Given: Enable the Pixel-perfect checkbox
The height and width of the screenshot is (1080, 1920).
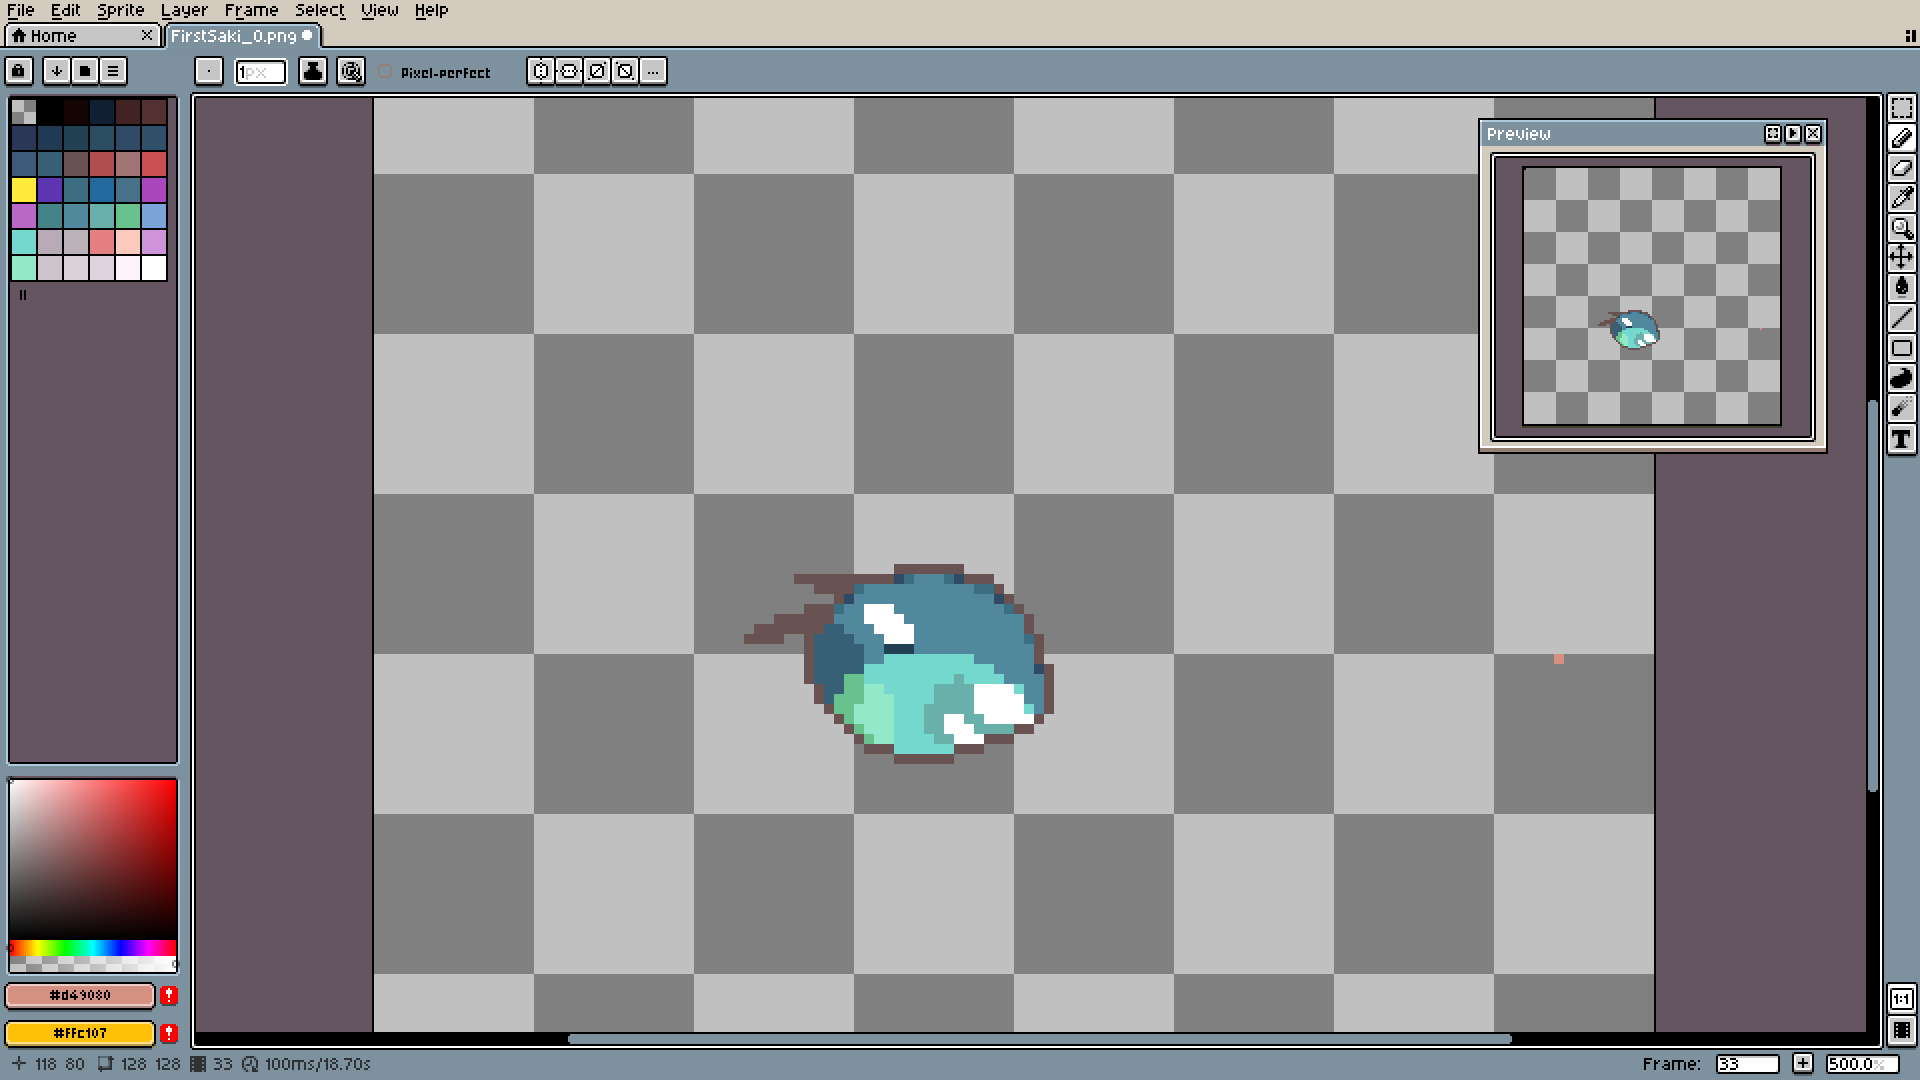Looking at the screenshot, I should pyautogui.click(x=386, y=72).
